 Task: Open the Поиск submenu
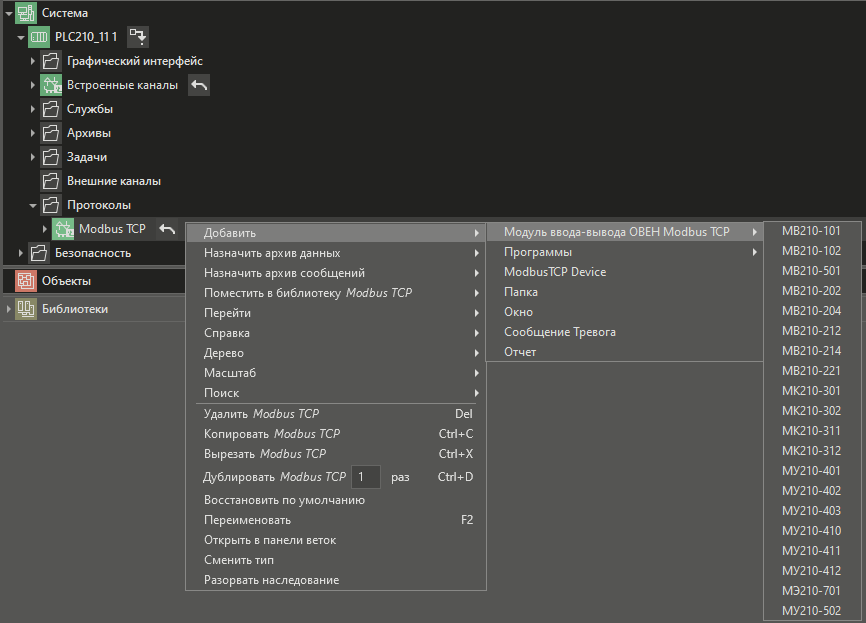(x=336, y=393)
